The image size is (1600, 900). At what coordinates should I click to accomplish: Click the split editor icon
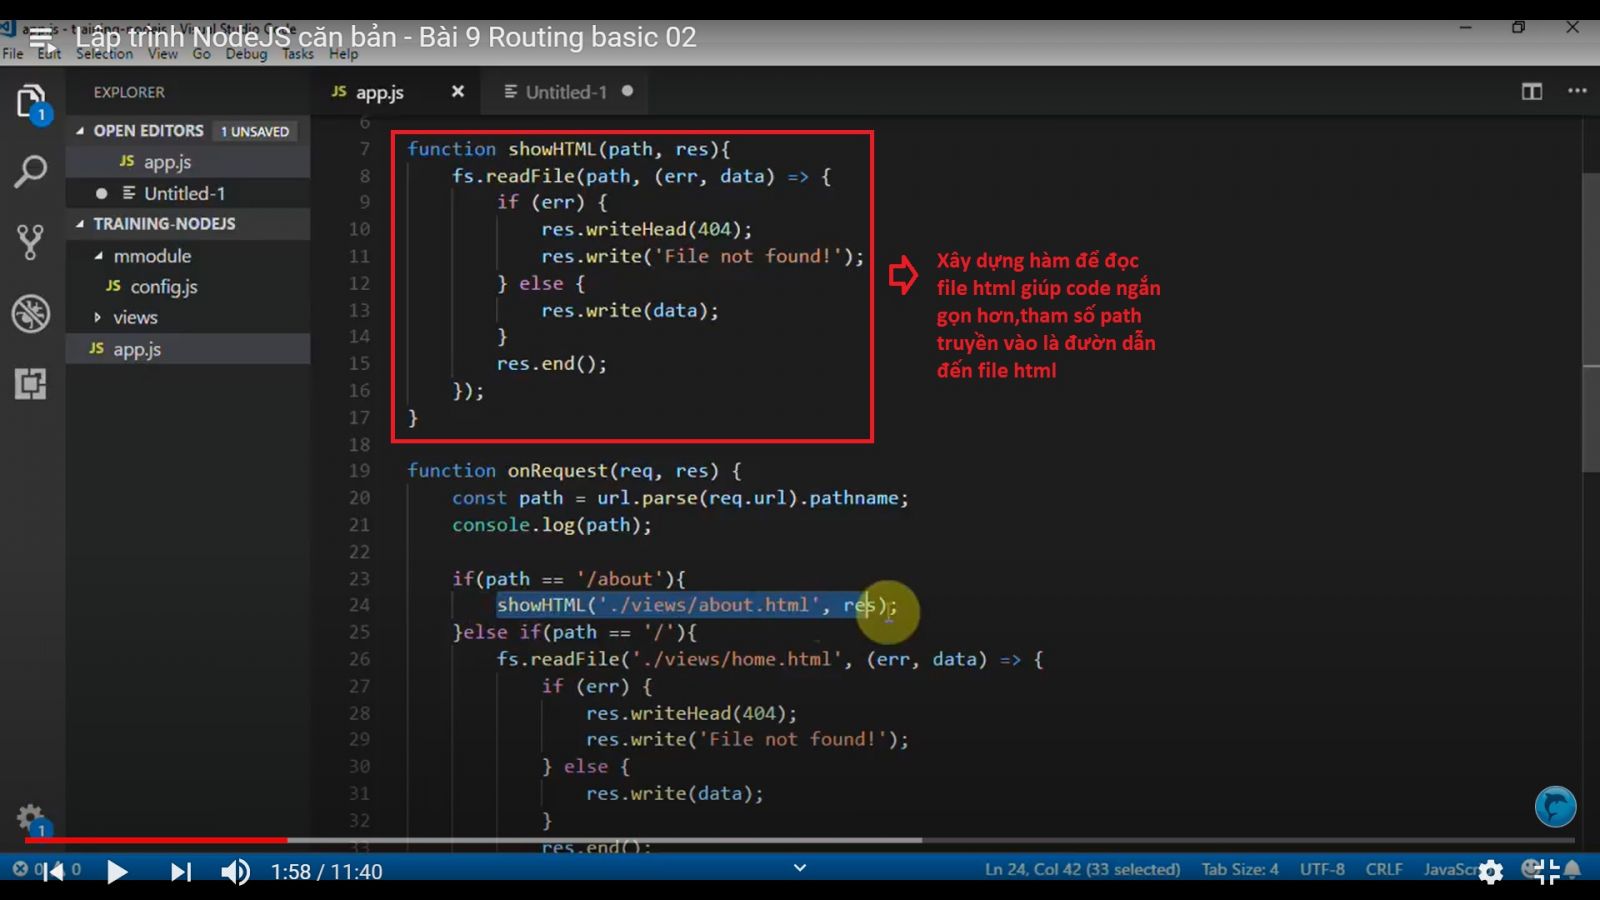tap(1532, 91)
